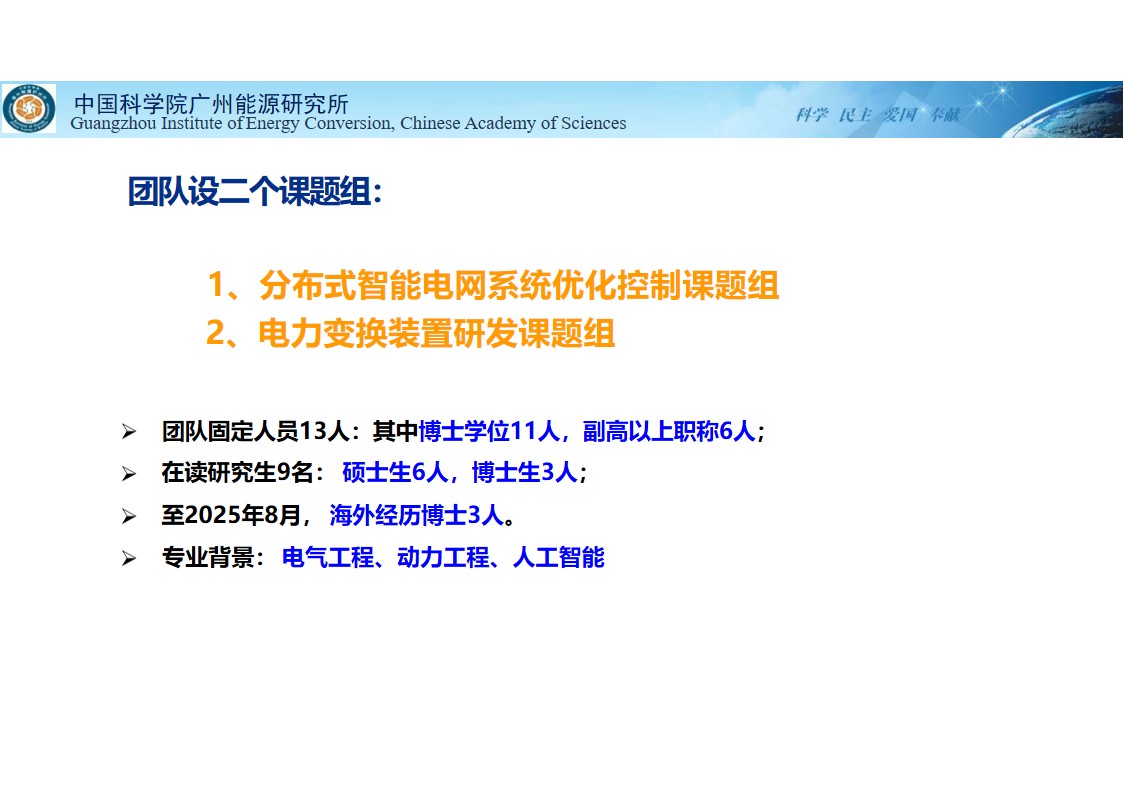Click the arrow bullet before 至2025年8月

click(x=128, y=516)
